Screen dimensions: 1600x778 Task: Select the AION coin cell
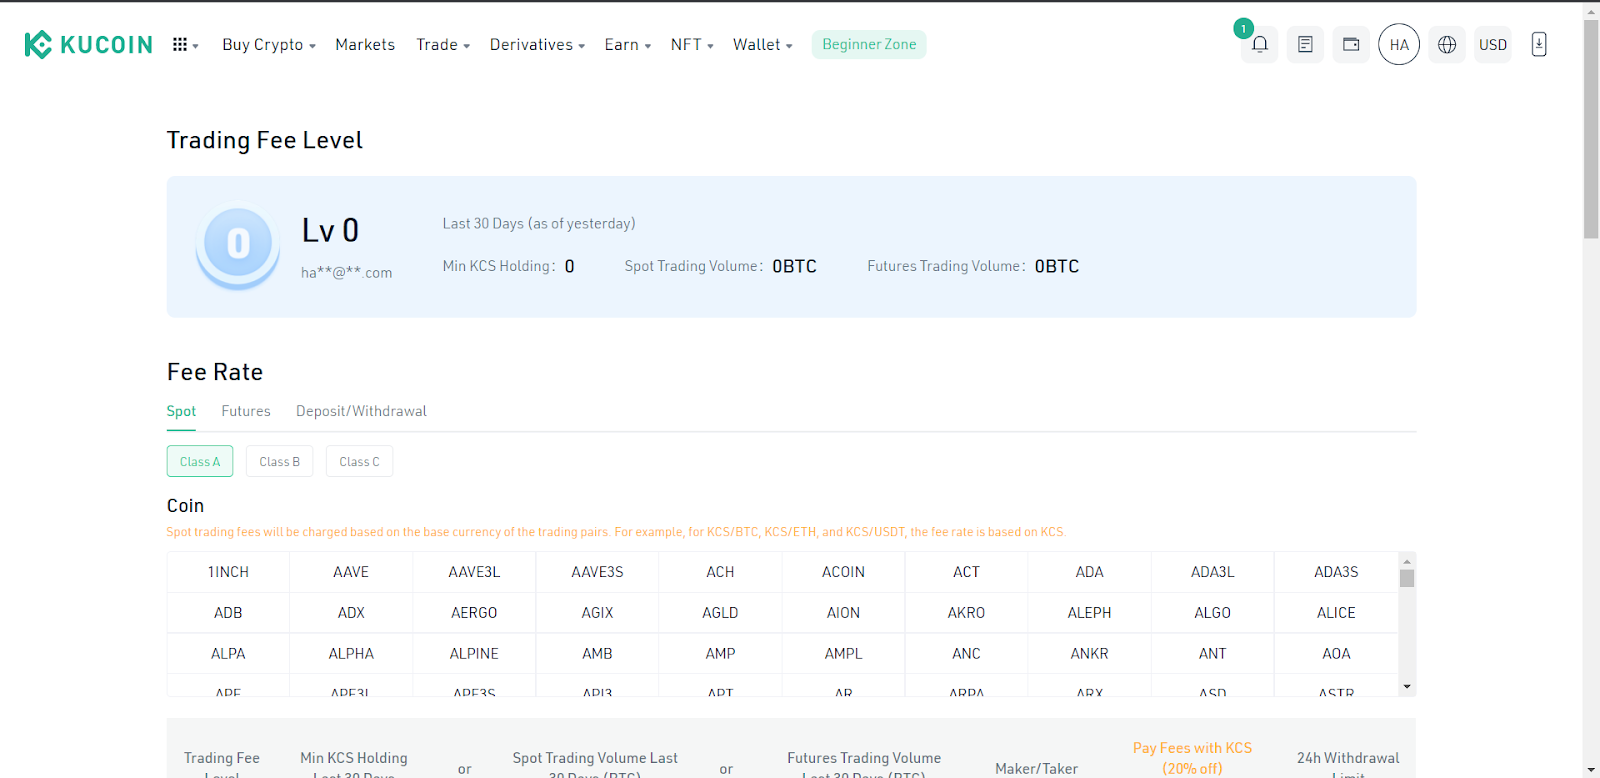coord(843,613)
